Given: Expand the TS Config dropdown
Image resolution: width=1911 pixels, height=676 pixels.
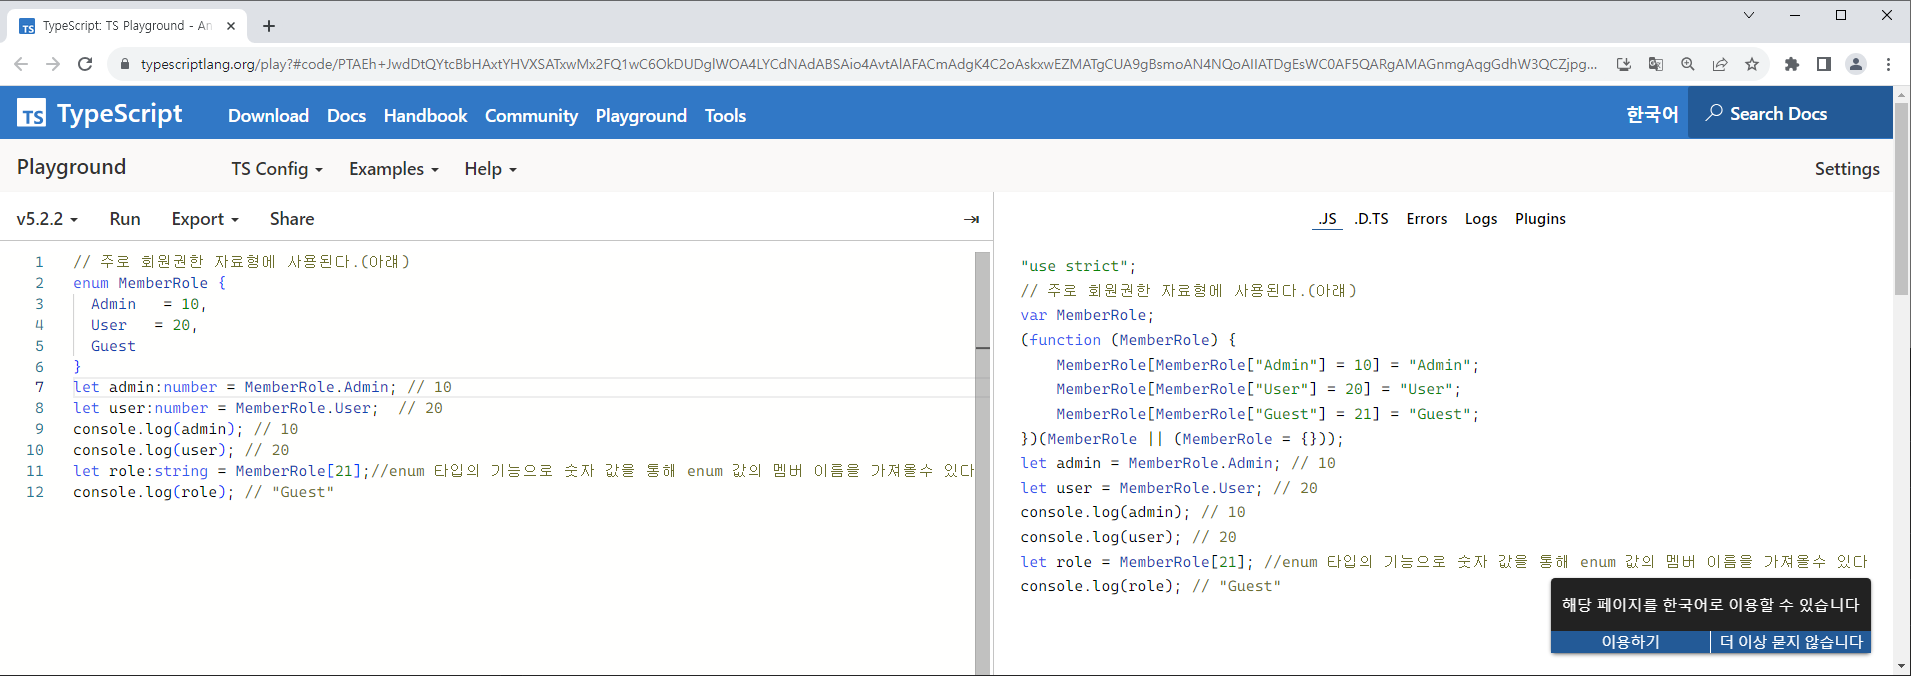Looking at the screenshot, I should [277, 169].
